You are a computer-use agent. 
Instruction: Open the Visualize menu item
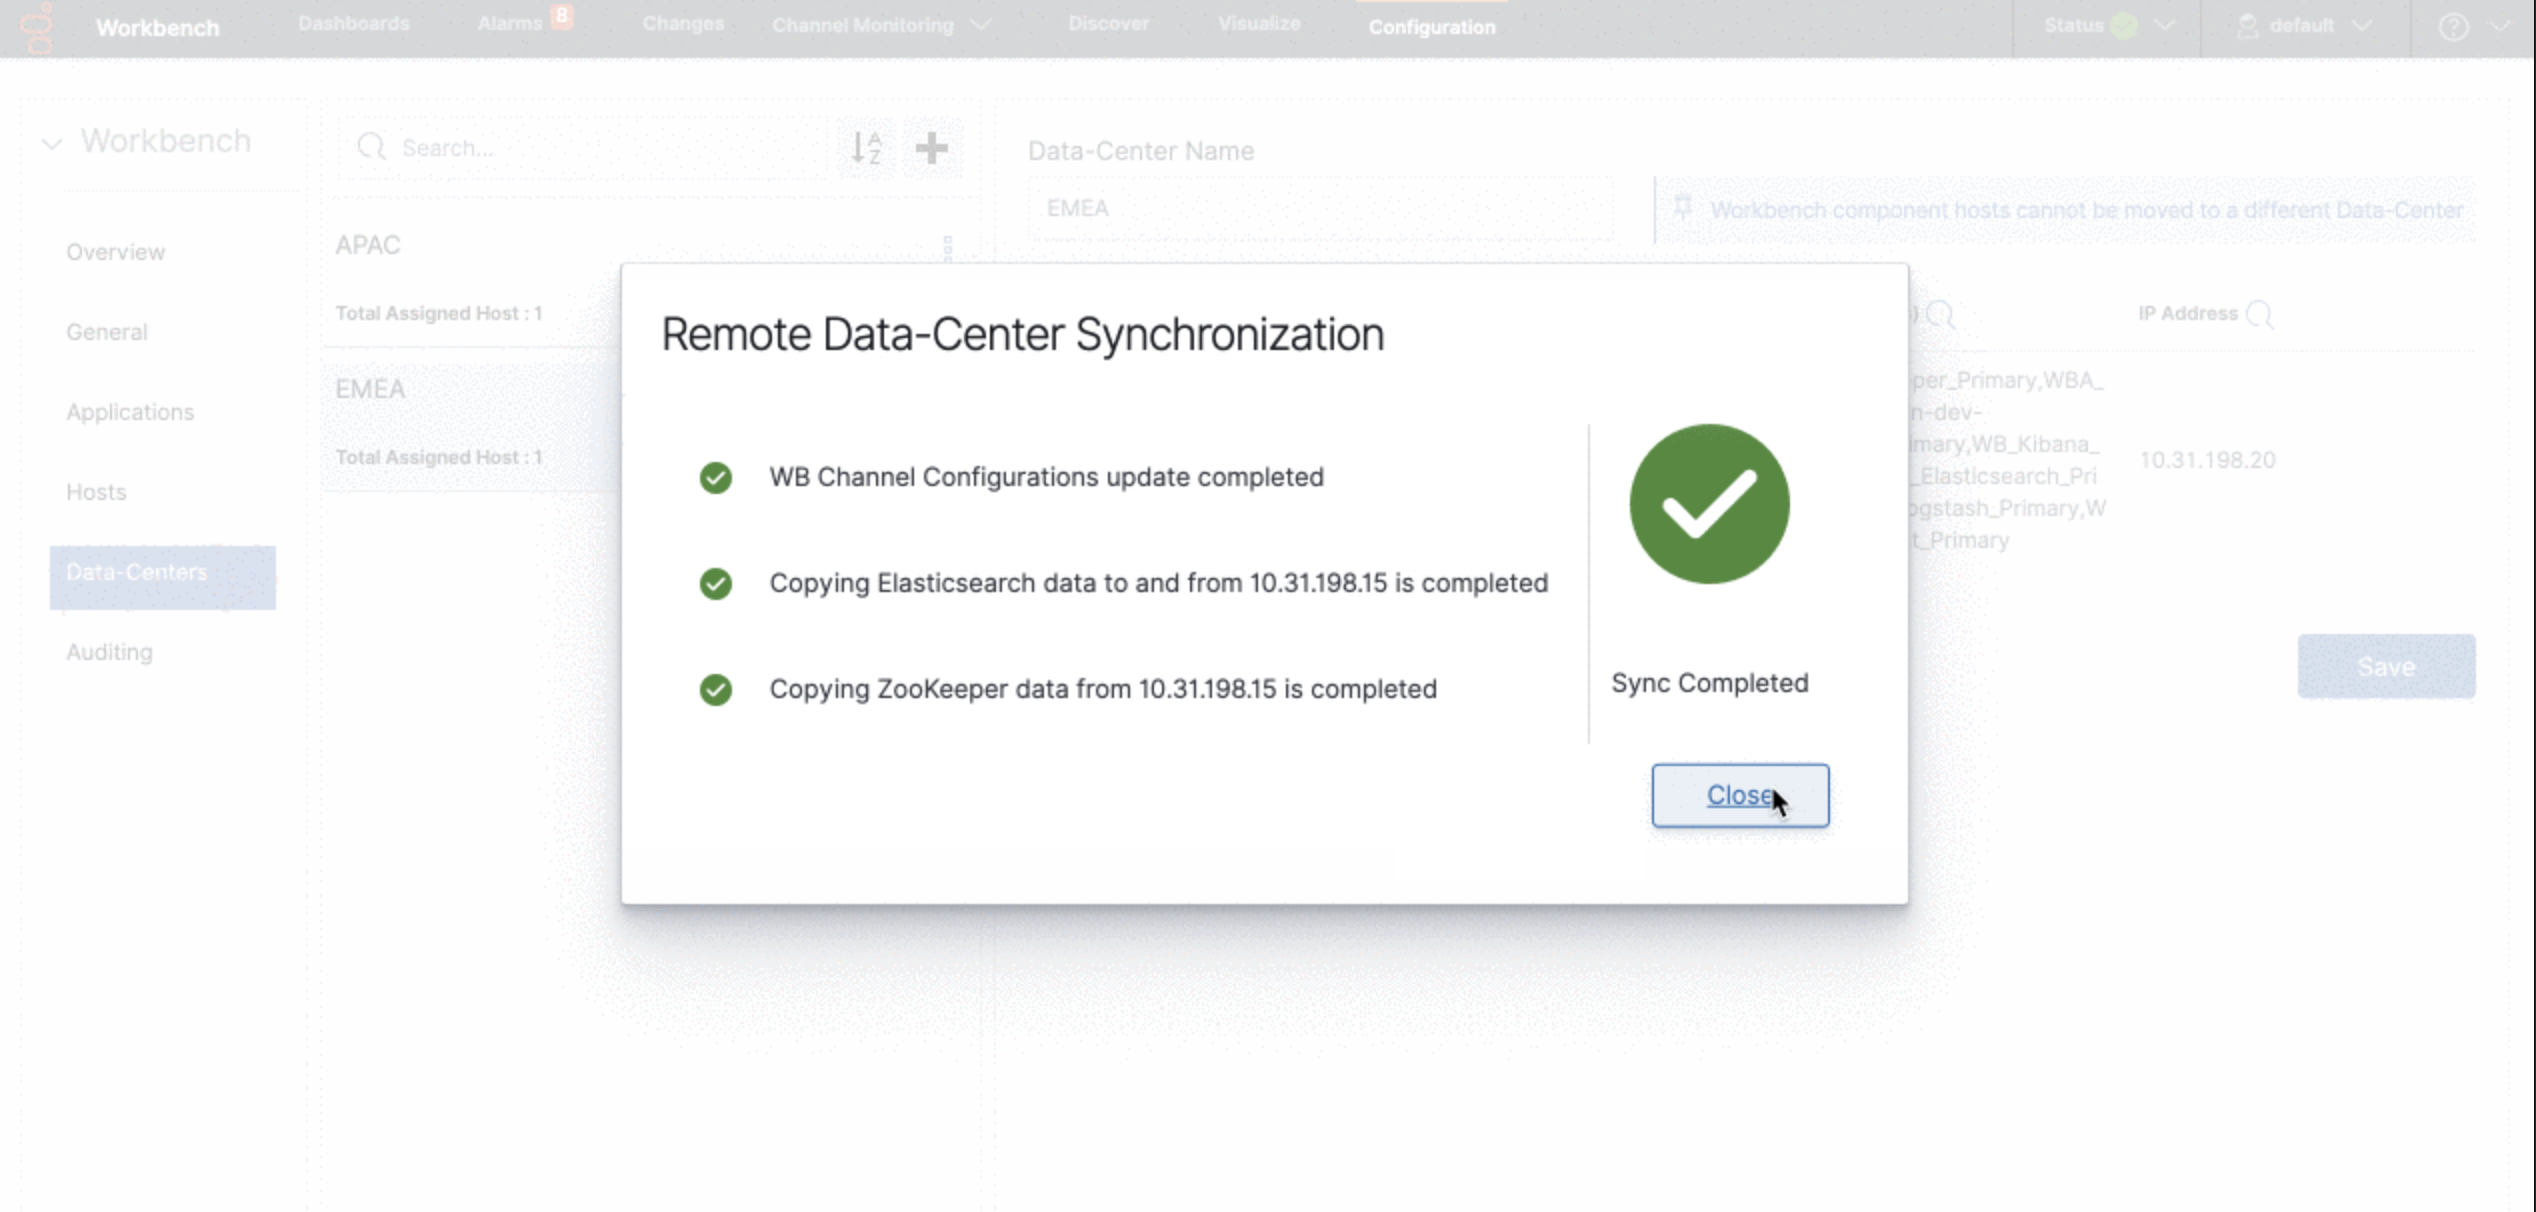coord(1259,24)
